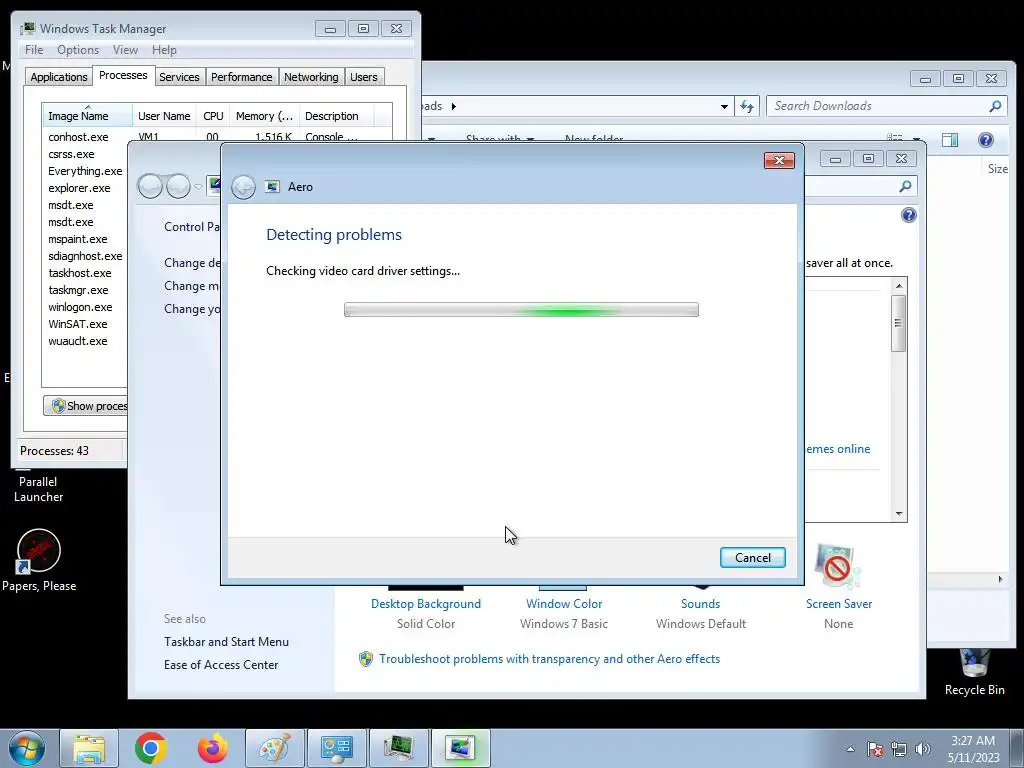Click search magnifier in Personalization window

904,187
